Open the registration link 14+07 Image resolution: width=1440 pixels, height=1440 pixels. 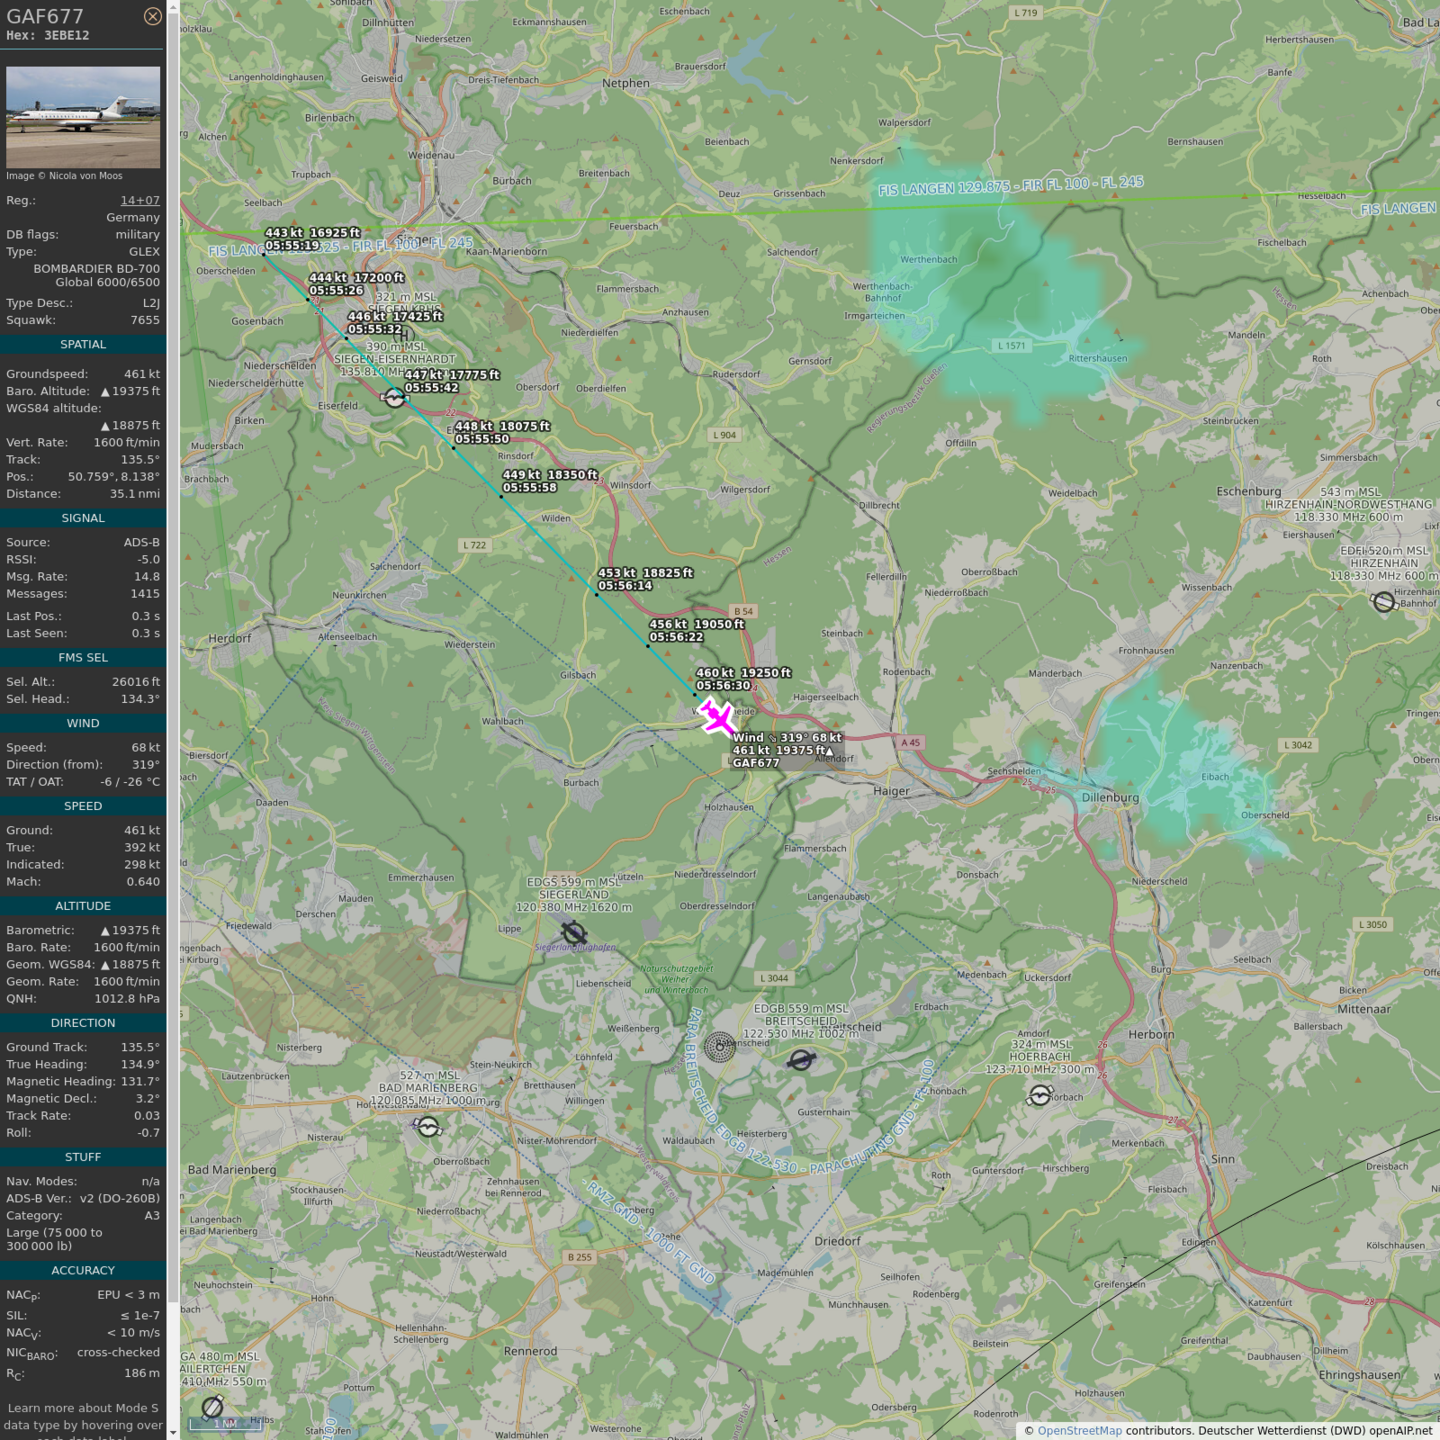pos(140,200)
